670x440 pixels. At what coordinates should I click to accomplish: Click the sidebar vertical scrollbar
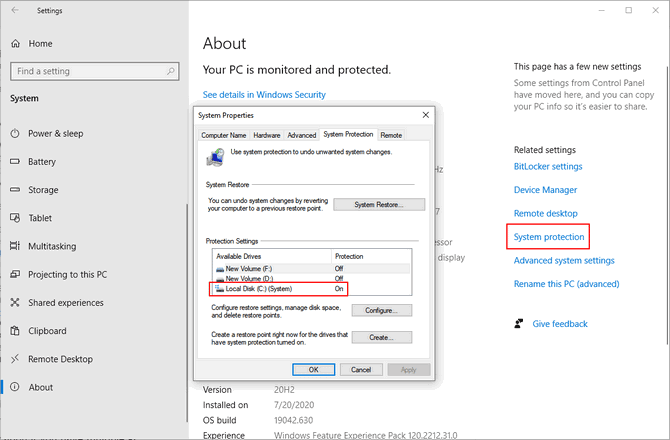(x=187, y=313)
